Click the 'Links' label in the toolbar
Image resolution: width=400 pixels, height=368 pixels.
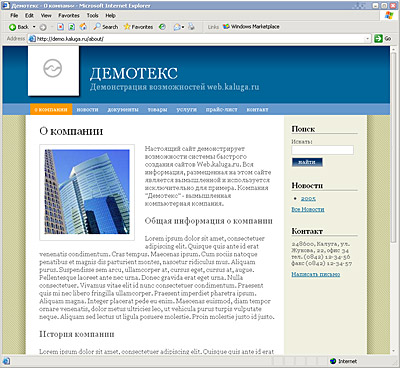(x=213, y=27)
